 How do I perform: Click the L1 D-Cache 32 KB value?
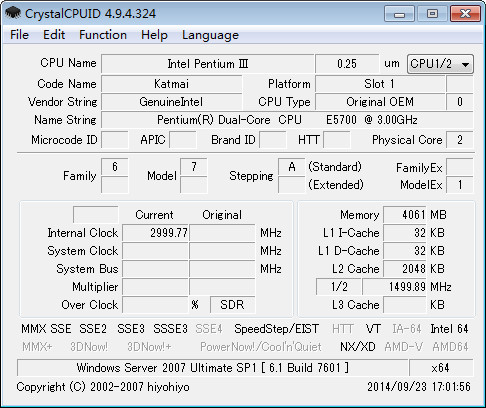(405, 251)
